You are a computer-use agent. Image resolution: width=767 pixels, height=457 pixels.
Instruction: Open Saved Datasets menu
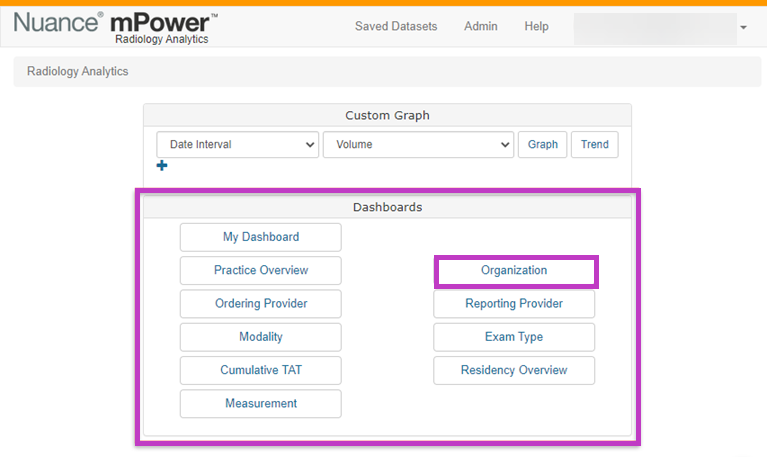point(396,26)
